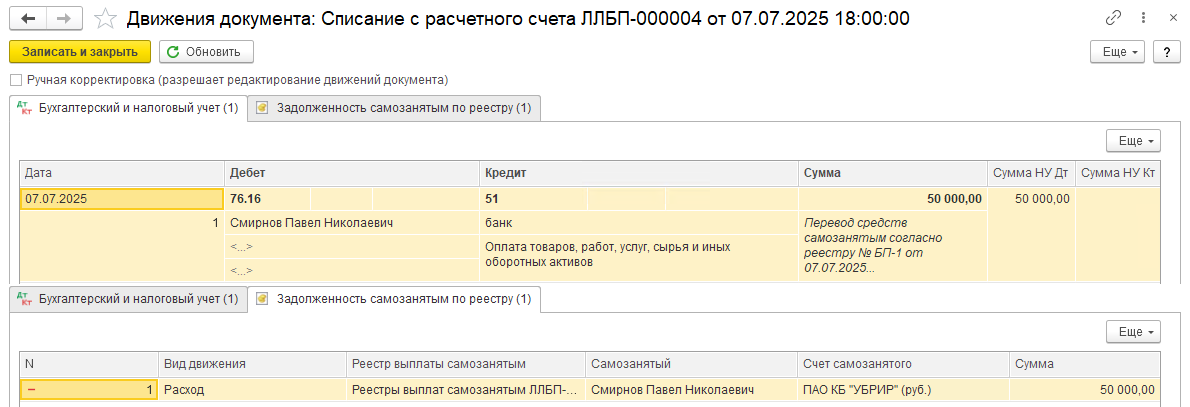
Task: Select the date cell 07.07.2025
Action: [121, 199]
